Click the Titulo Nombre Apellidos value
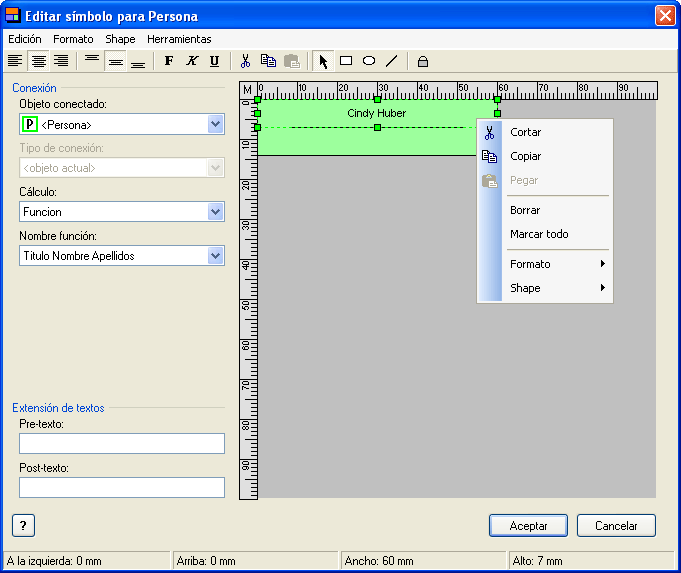 (x=79, y=256)
